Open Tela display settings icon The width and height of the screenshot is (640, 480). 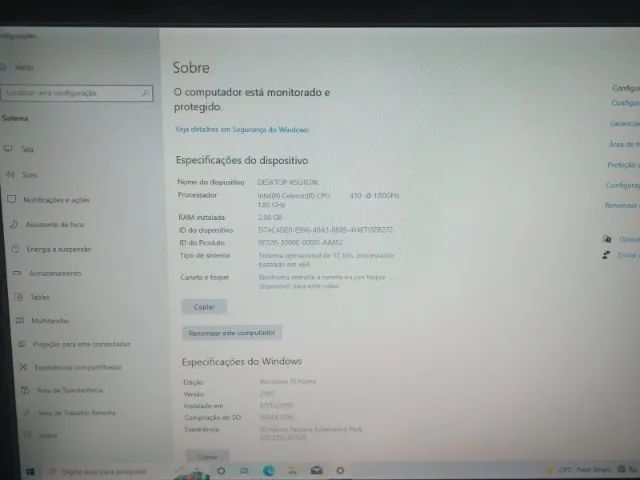(x=8, y=149)
